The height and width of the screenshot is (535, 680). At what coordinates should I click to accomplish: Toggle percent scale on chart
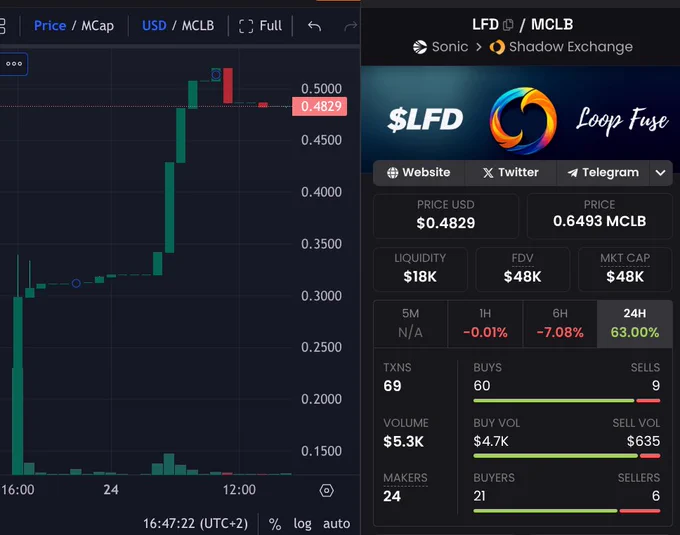[x=275, y=524]
